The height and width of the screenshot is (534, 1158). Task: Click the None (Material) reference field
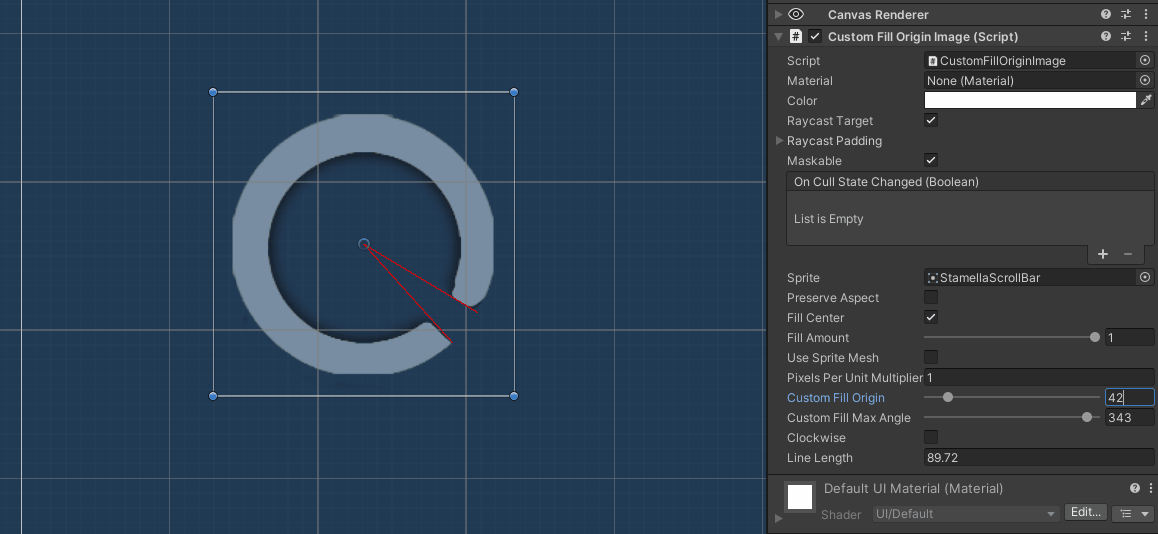tap(1030, 81)
